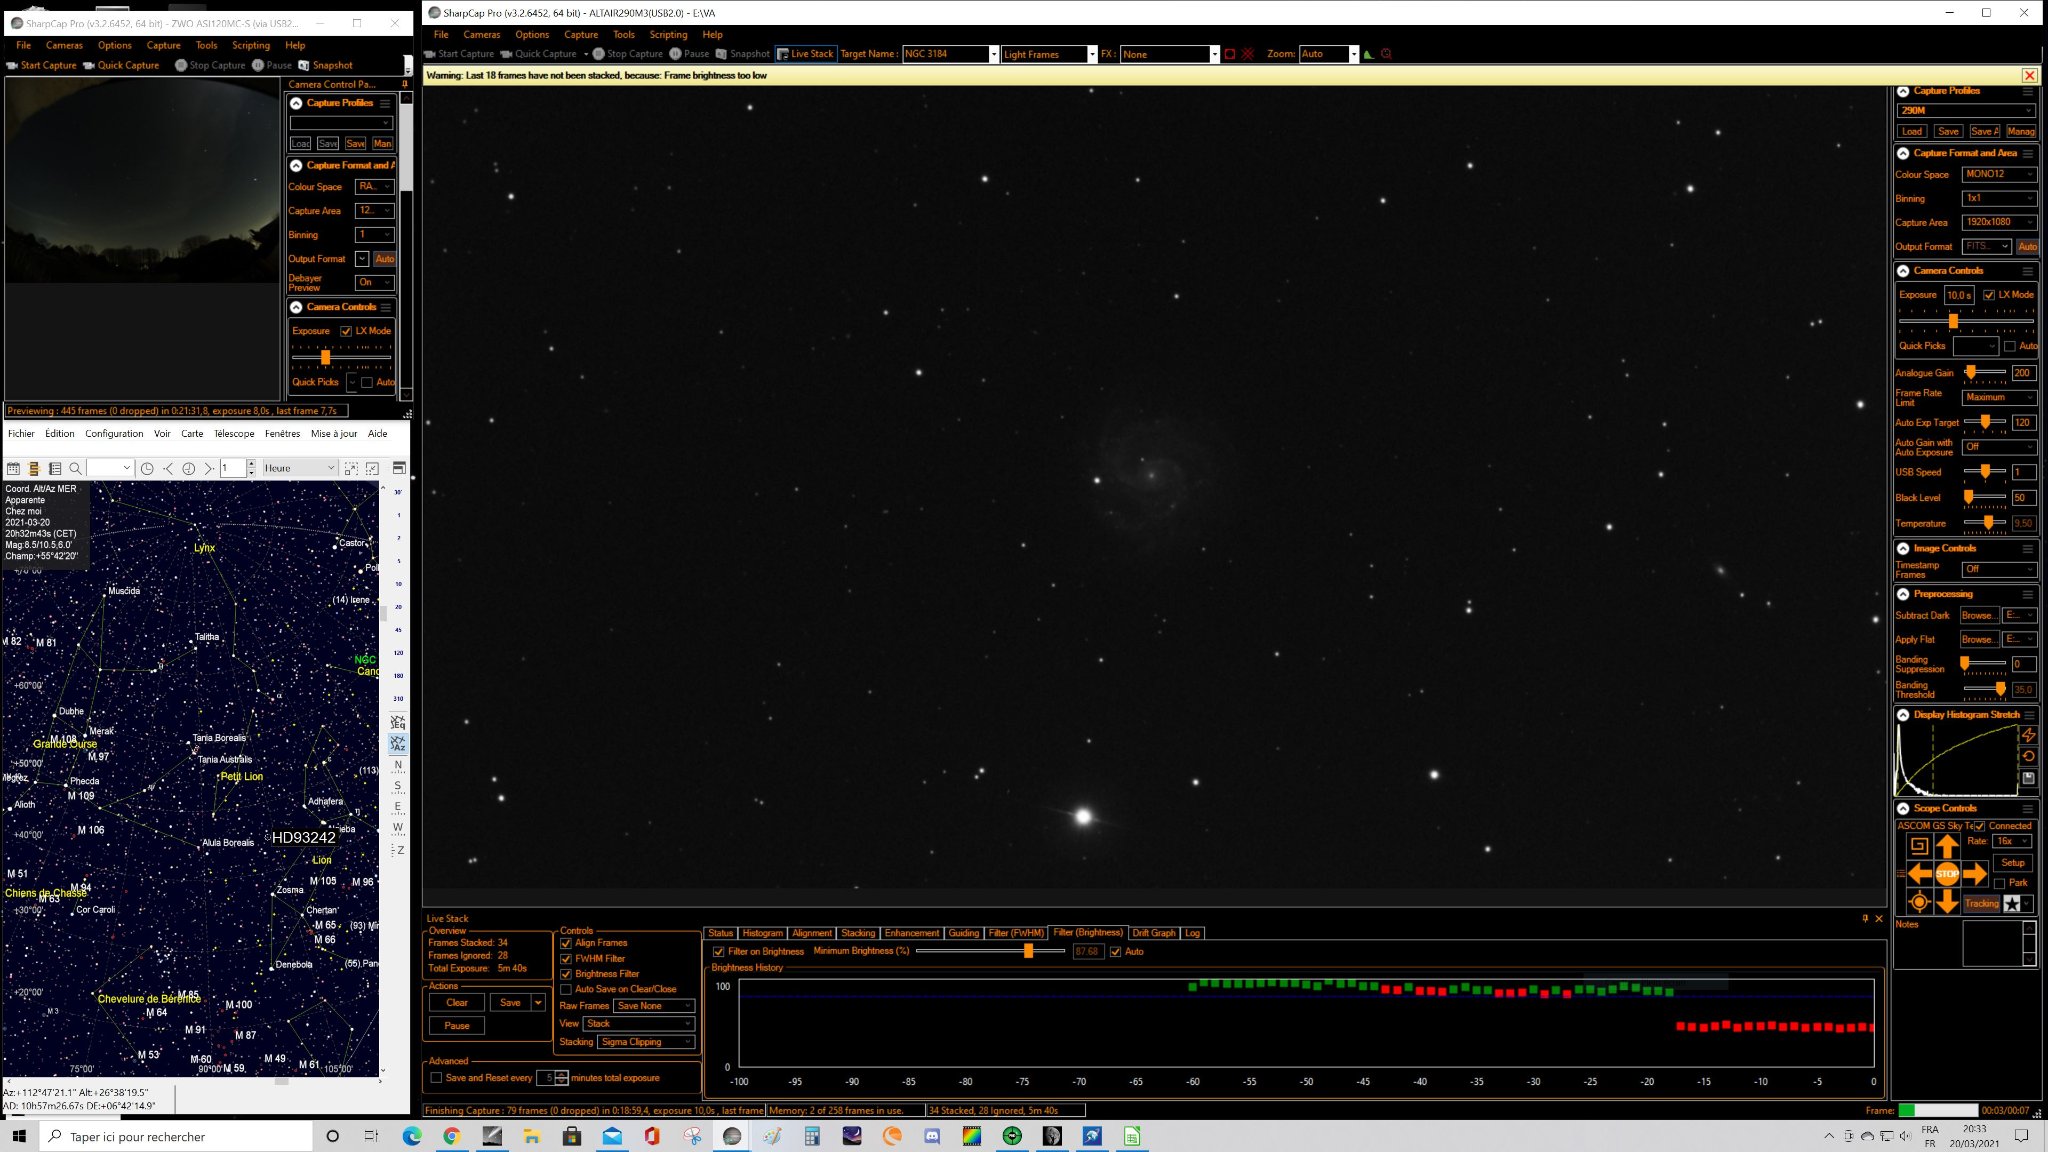Auto-stretch histogram with lightning bolt icon
Viewport: 2048px width, 1152px height.
(2029, 735)
